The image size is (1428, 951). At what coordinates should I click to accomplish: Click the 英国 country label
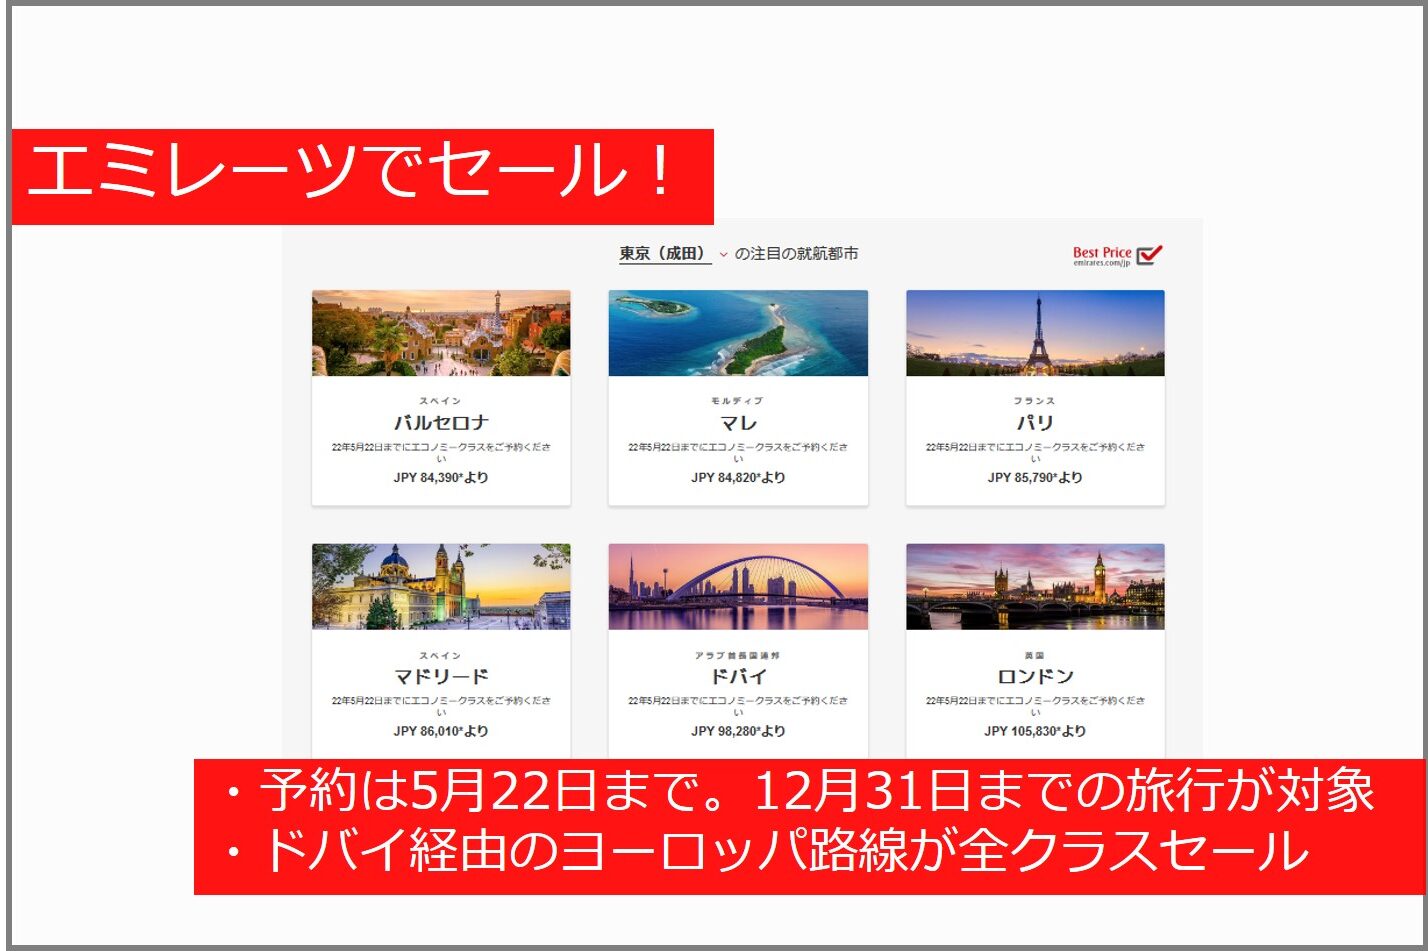pos(1035,655)
